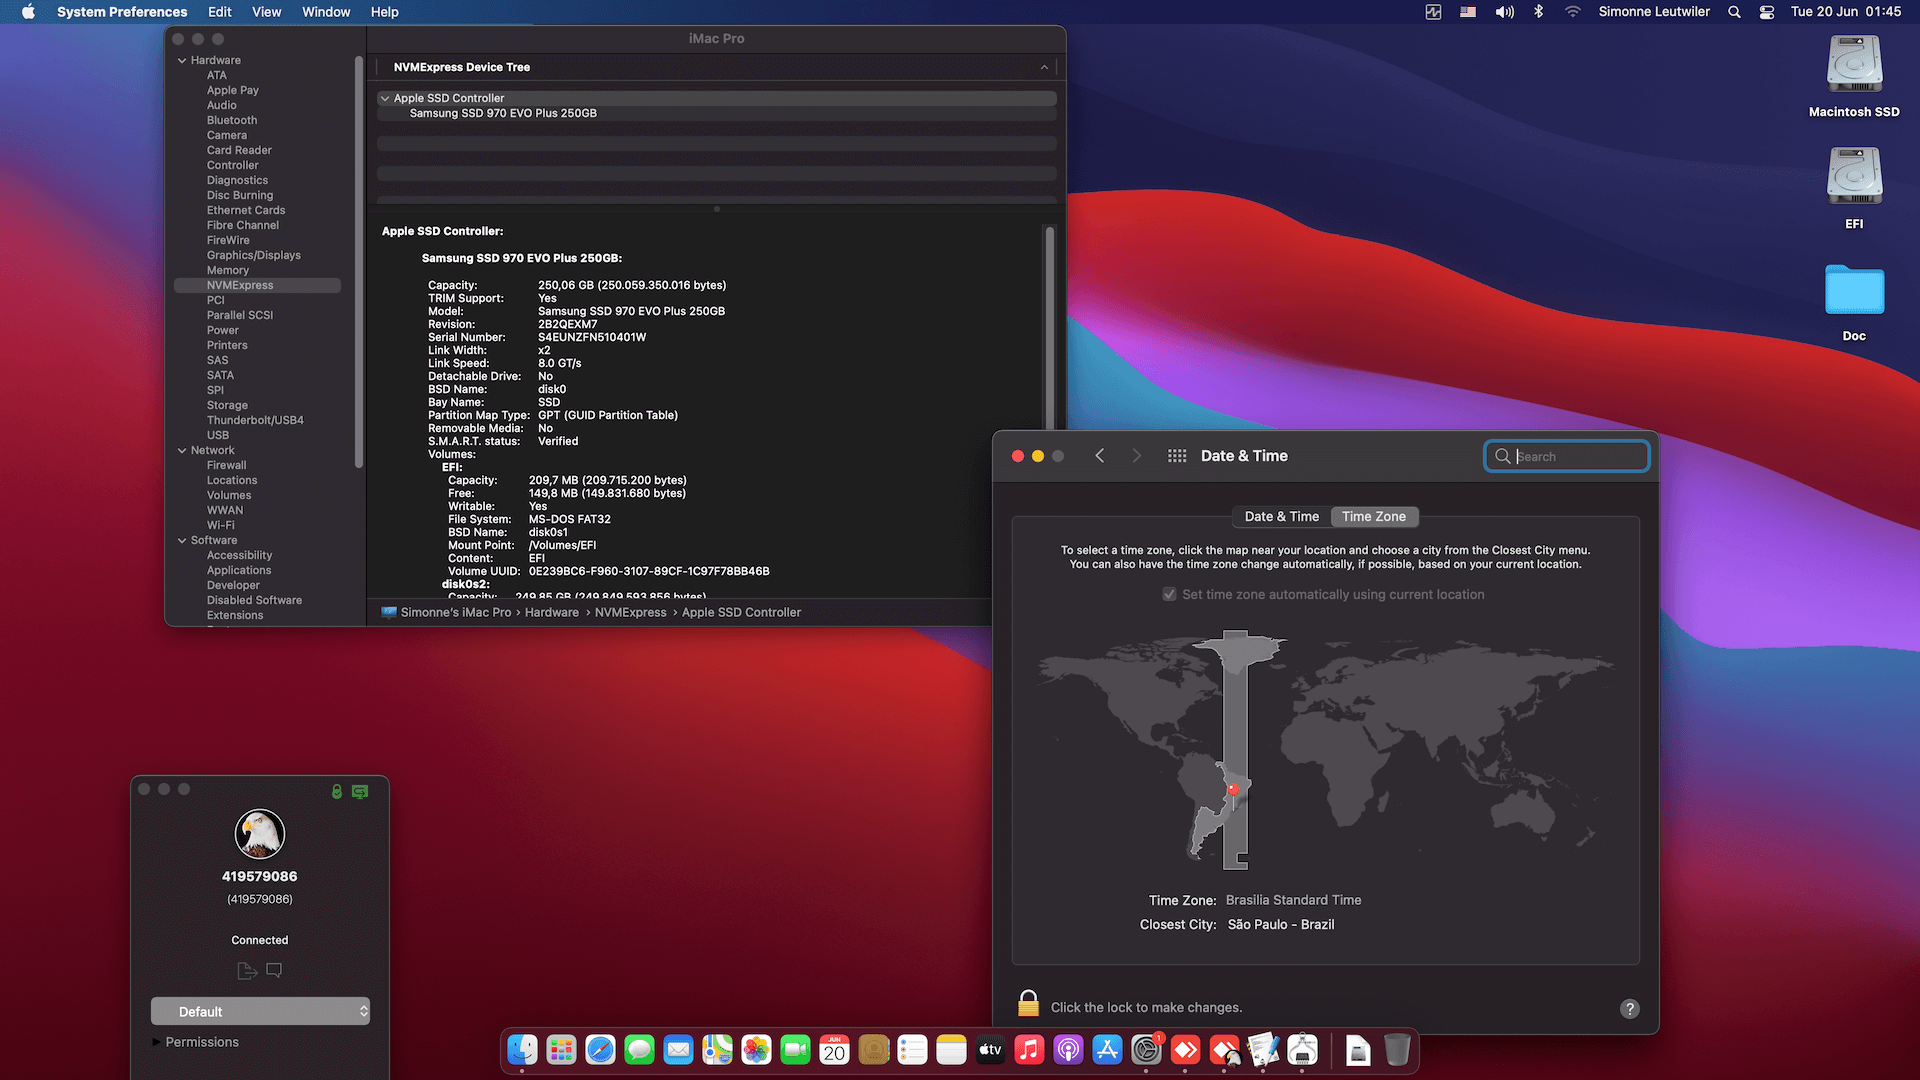The width and height of the screenshot is (1920, 1080).
Task: Go back in Date & Time preferences
Action: pos(1099,456)
